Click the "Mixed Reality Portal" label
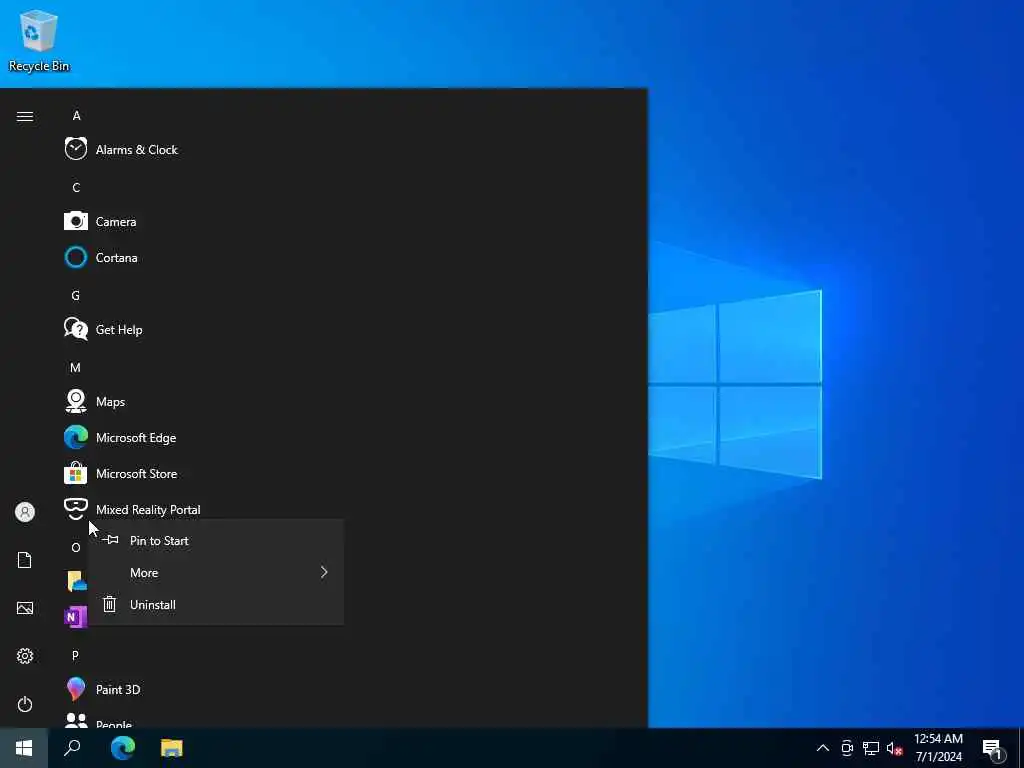This screenshot has height=768, width=1024. (148, 509)
